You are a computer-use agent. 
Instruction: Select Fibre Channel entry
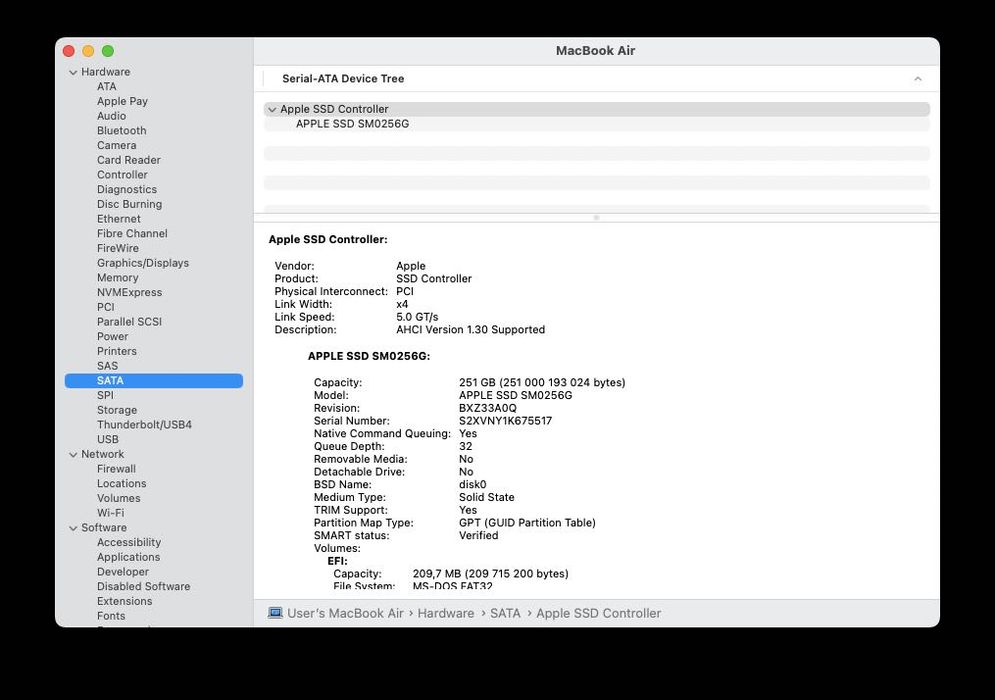coord(132,234)
